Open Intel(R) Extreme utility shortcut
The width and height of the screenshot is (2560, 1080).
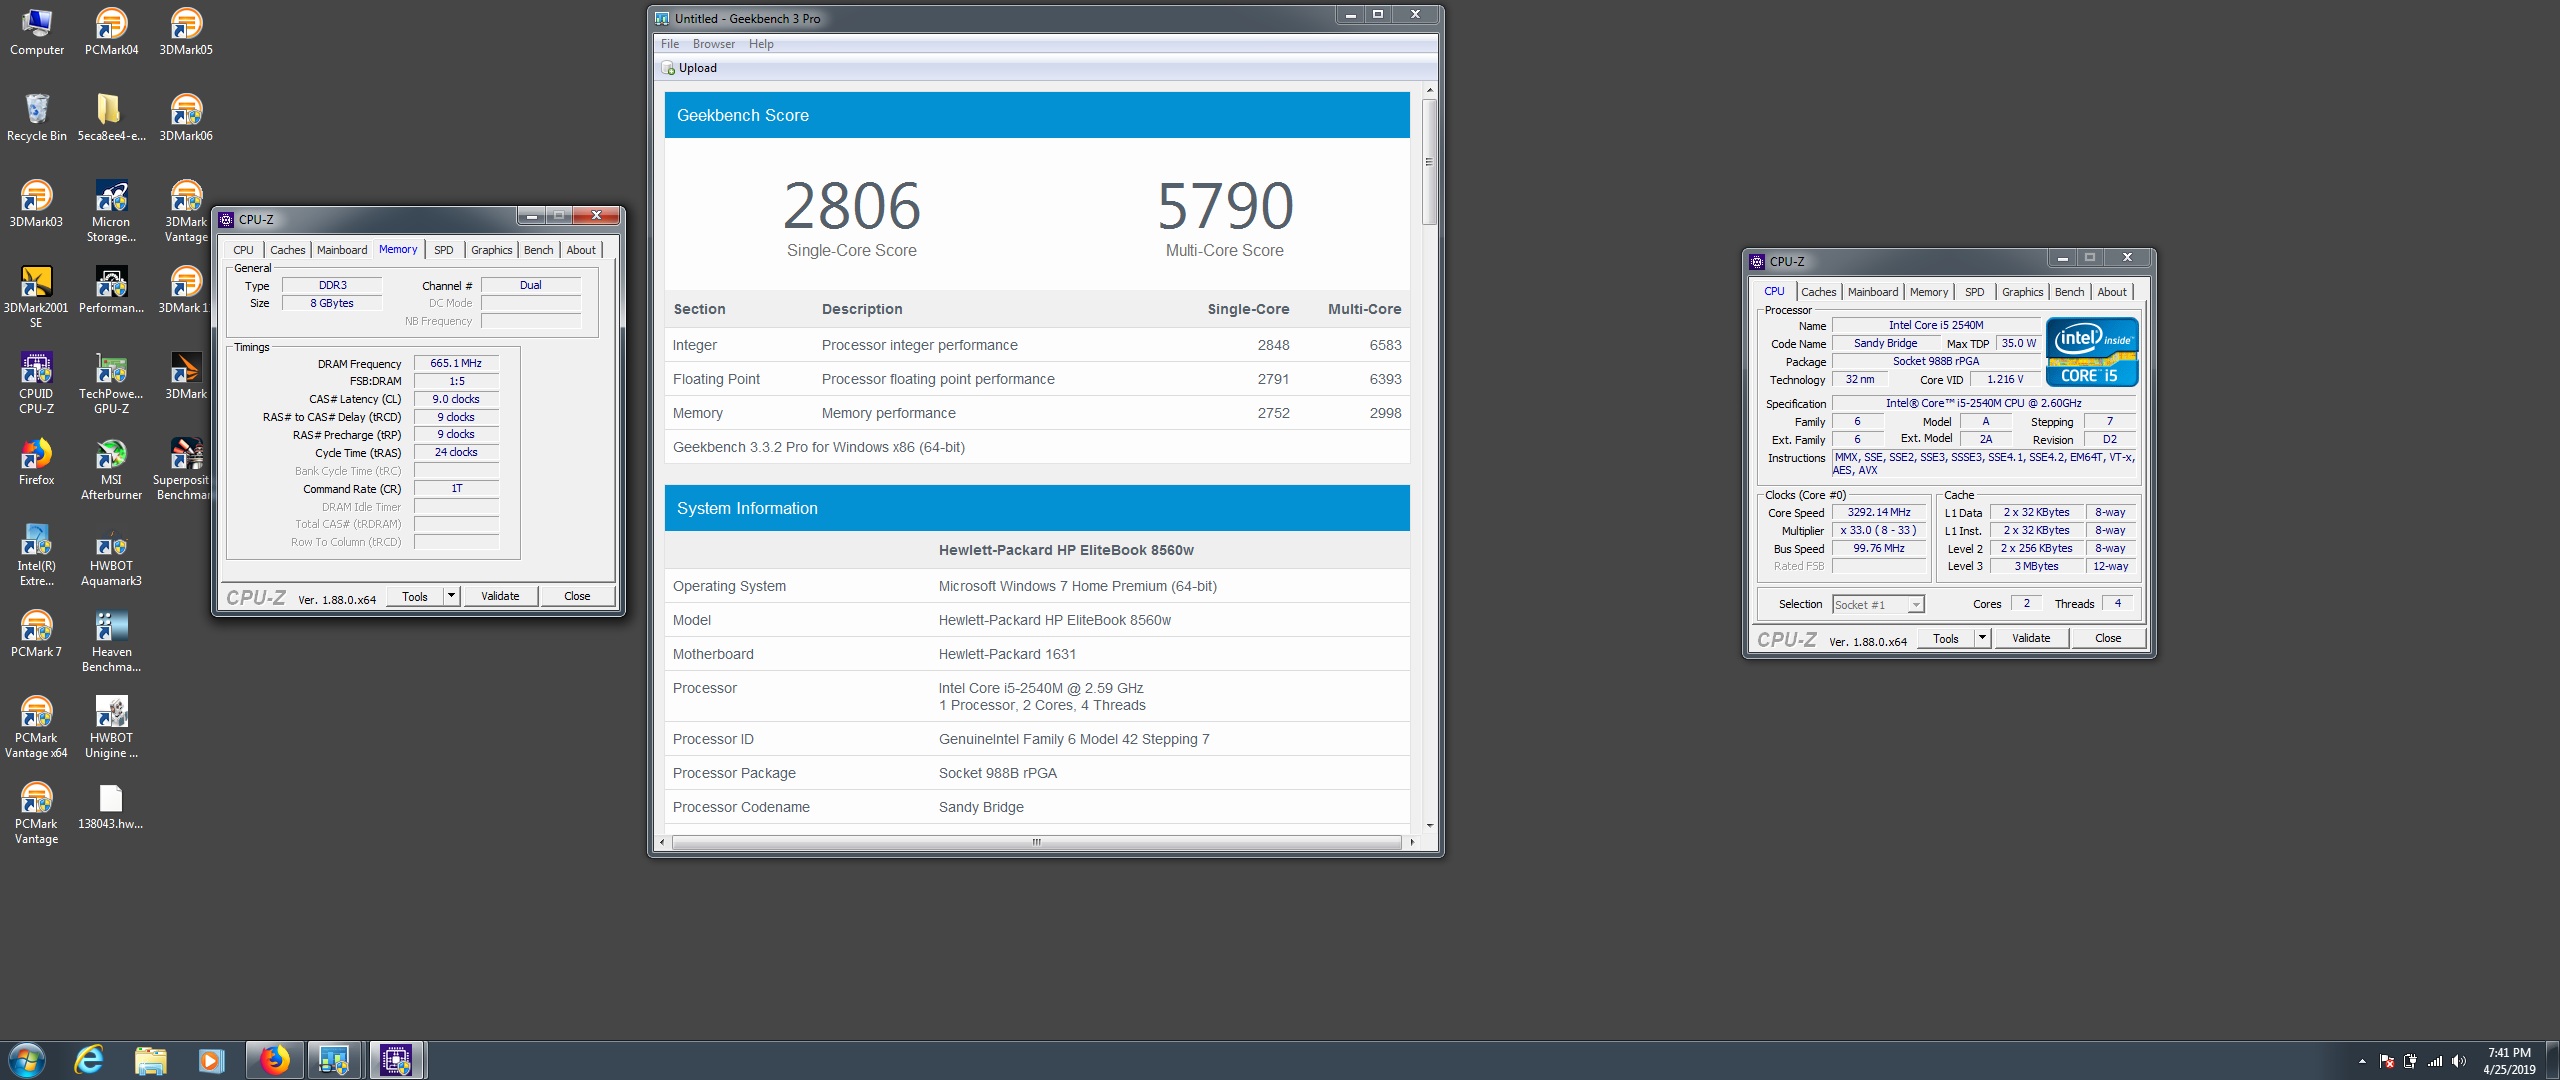pos(36,555)
